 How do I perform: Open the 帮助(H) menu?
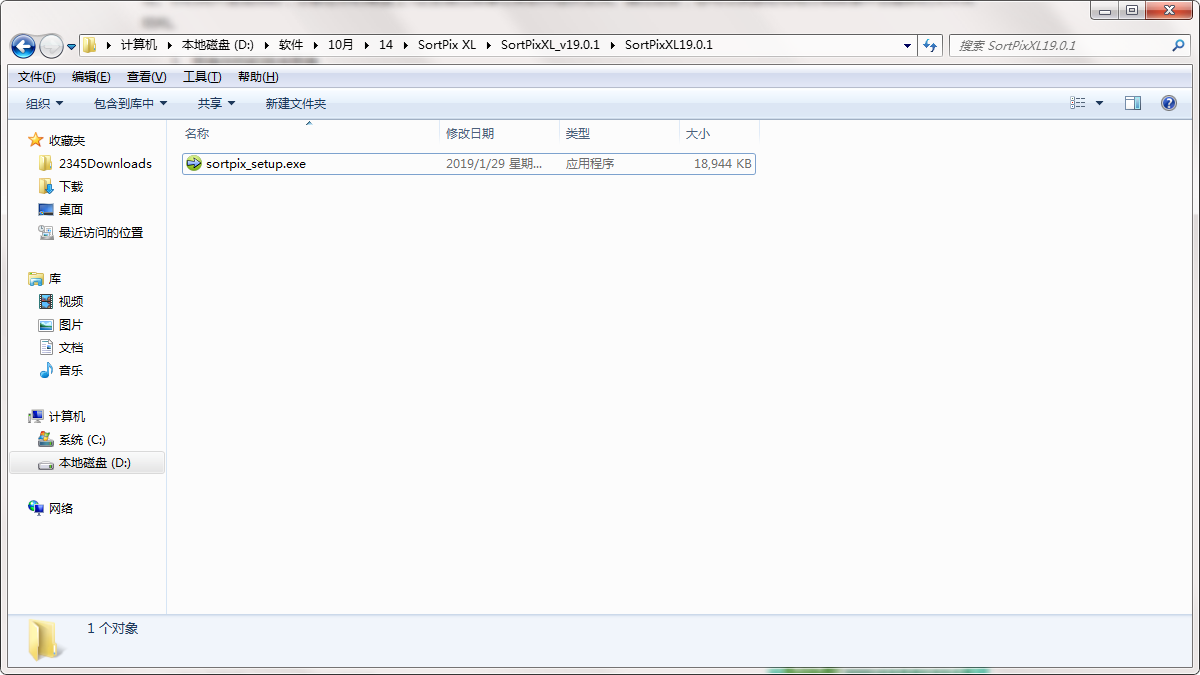coord(258,77)
